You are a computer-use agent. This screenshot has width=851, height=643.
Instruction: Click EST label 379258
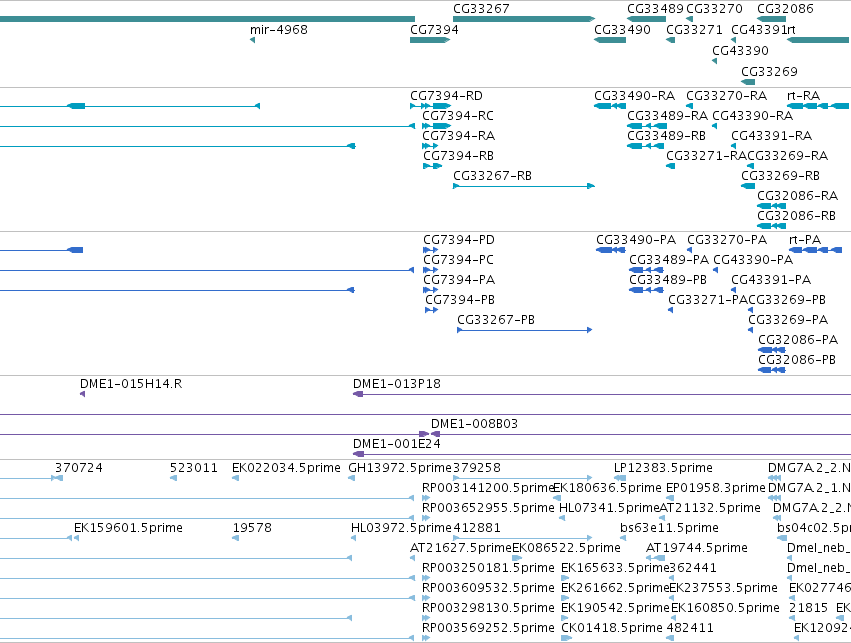tap(477, 468)
